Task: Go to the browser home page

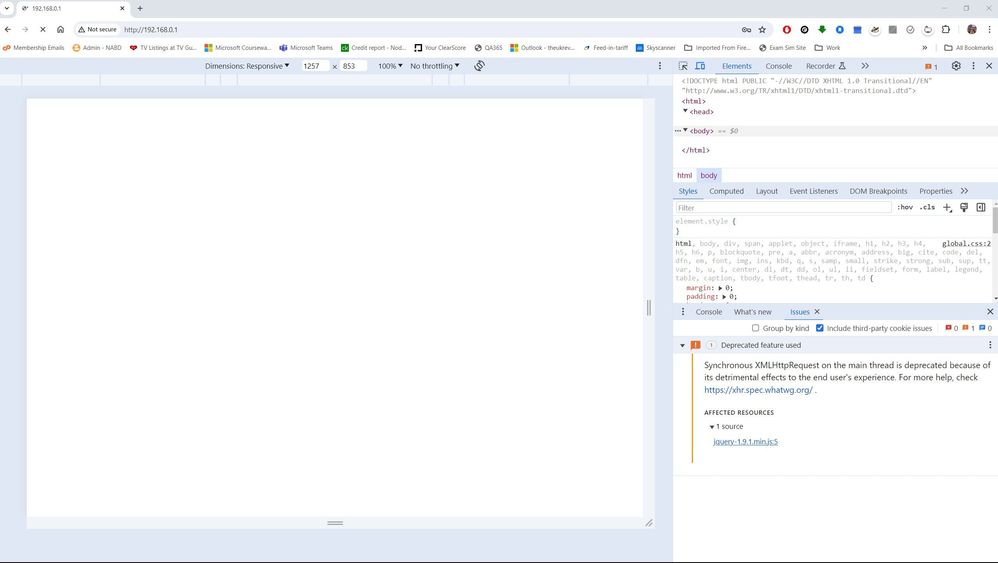Action: click(x=60, y=29)
